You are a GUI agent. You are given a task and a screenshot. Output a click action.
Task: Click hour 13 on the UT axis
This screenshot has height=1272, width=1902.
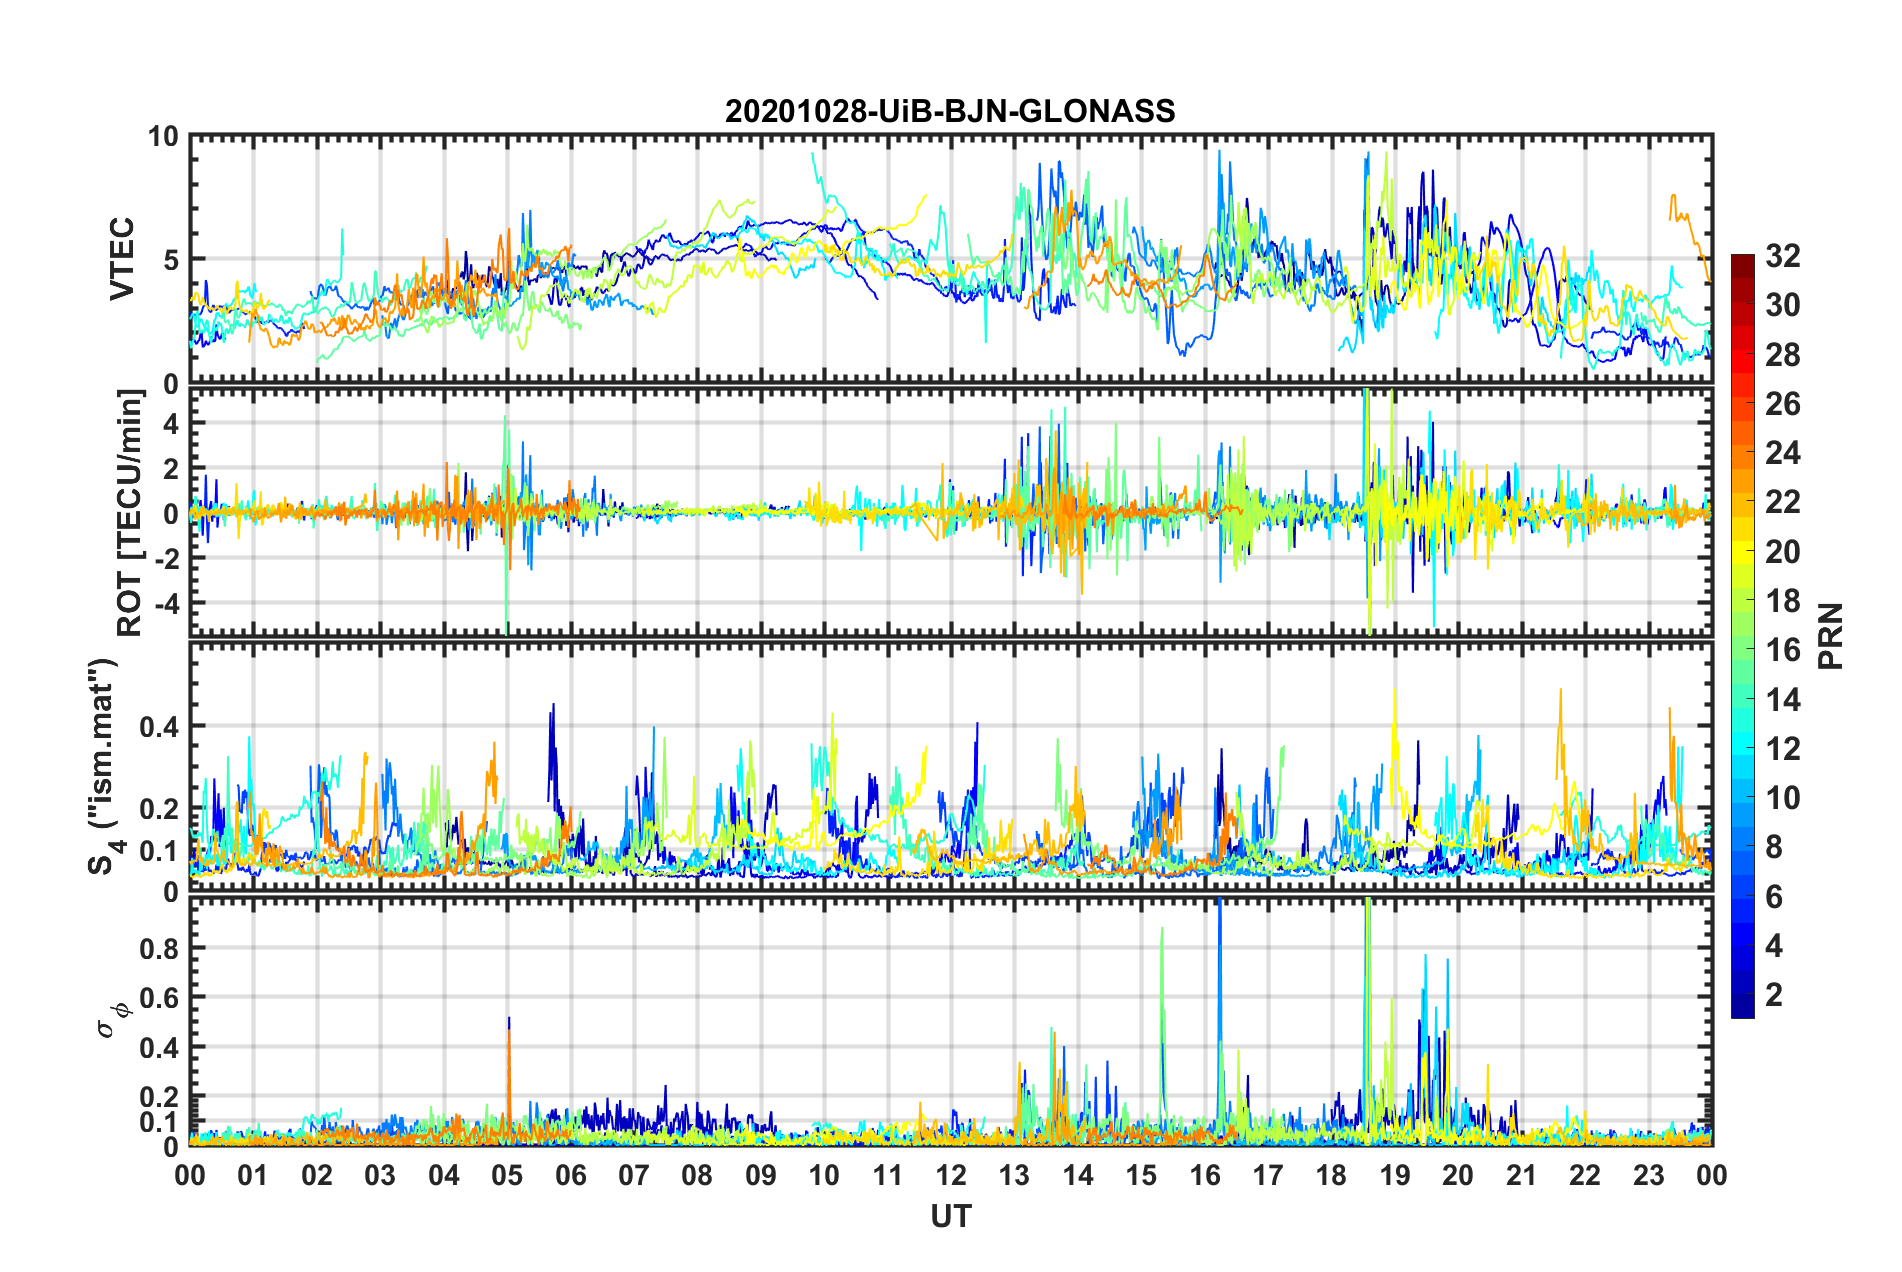1014,1175
